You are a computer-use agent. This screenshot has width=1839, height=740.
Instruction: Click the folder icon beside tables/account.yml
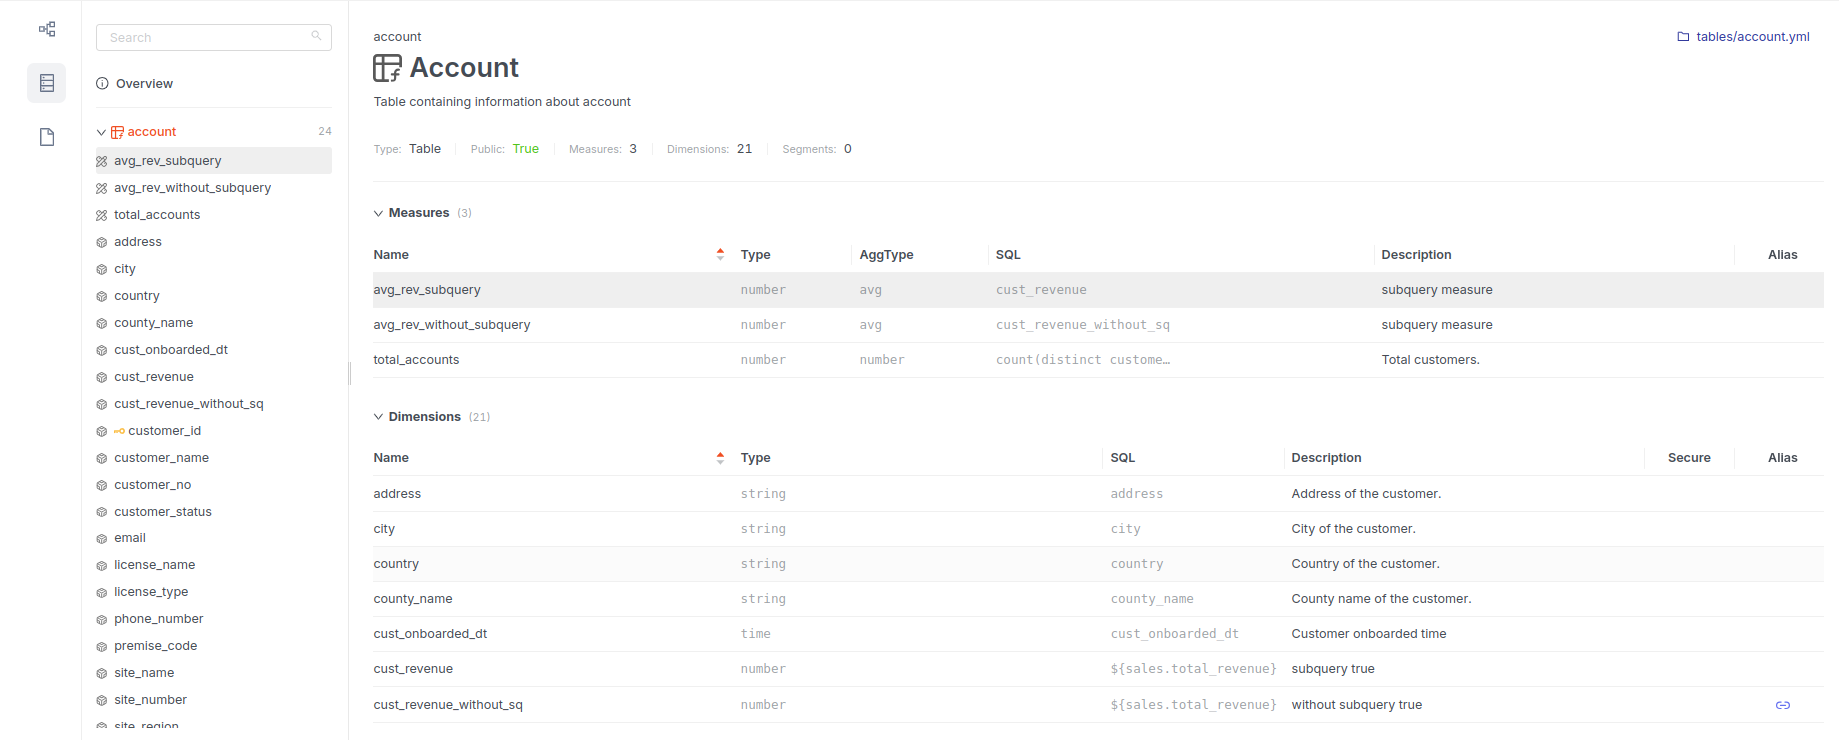[x=1683, y=37]
